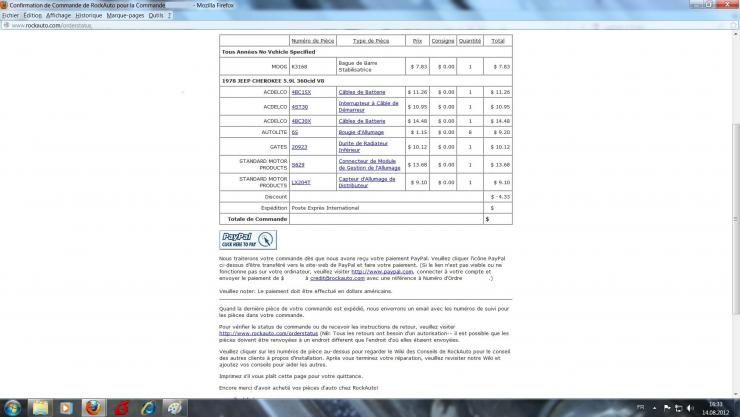740x417 pixels.
Task: Click the Quantité column header
Action: pyautogui.click(x=470, y=41)
